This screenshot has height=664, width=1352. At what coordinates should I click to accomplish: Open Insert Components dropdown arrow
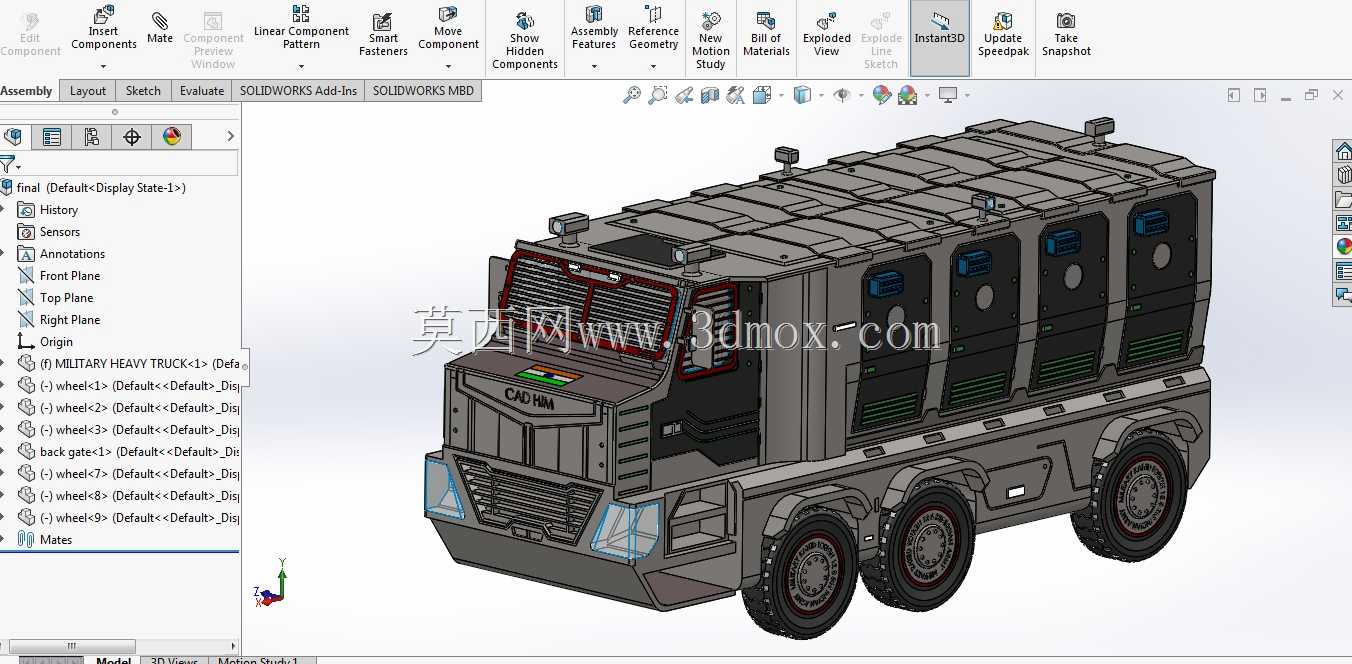click(x=104, y=67)
